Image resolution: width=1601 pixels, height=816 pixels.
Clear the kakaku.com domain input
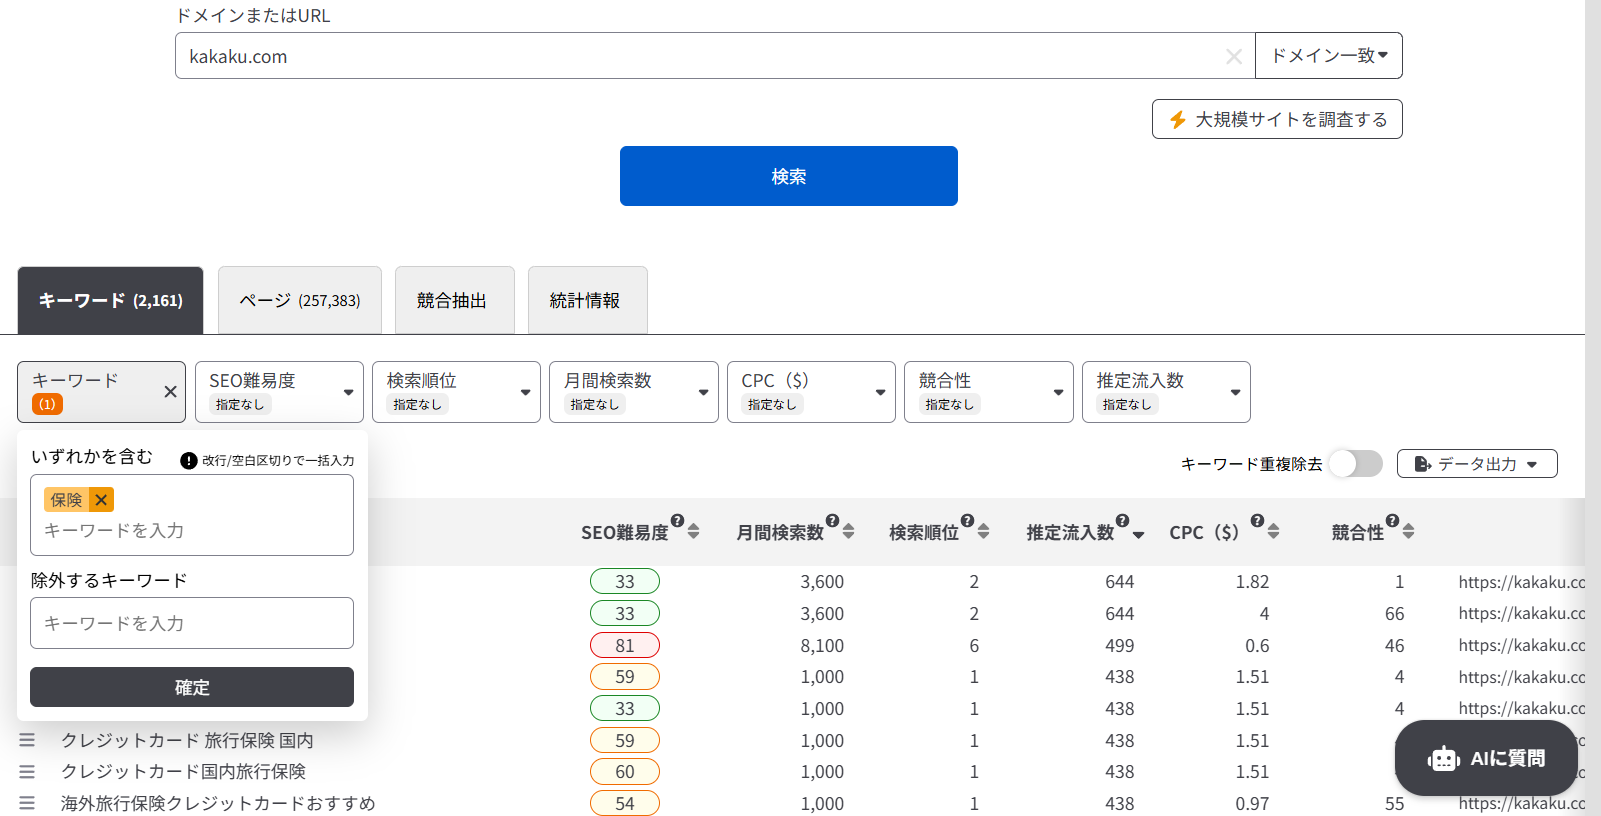(1234, 57)
